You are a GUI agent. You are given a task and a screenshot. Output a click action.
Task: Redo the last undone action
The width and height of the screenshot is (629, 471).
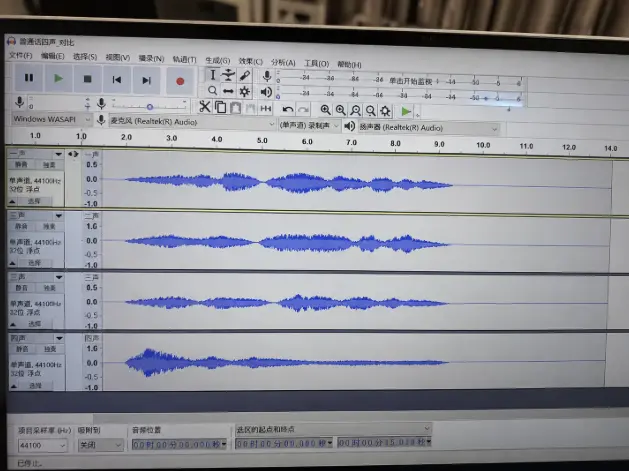point(303,110)
